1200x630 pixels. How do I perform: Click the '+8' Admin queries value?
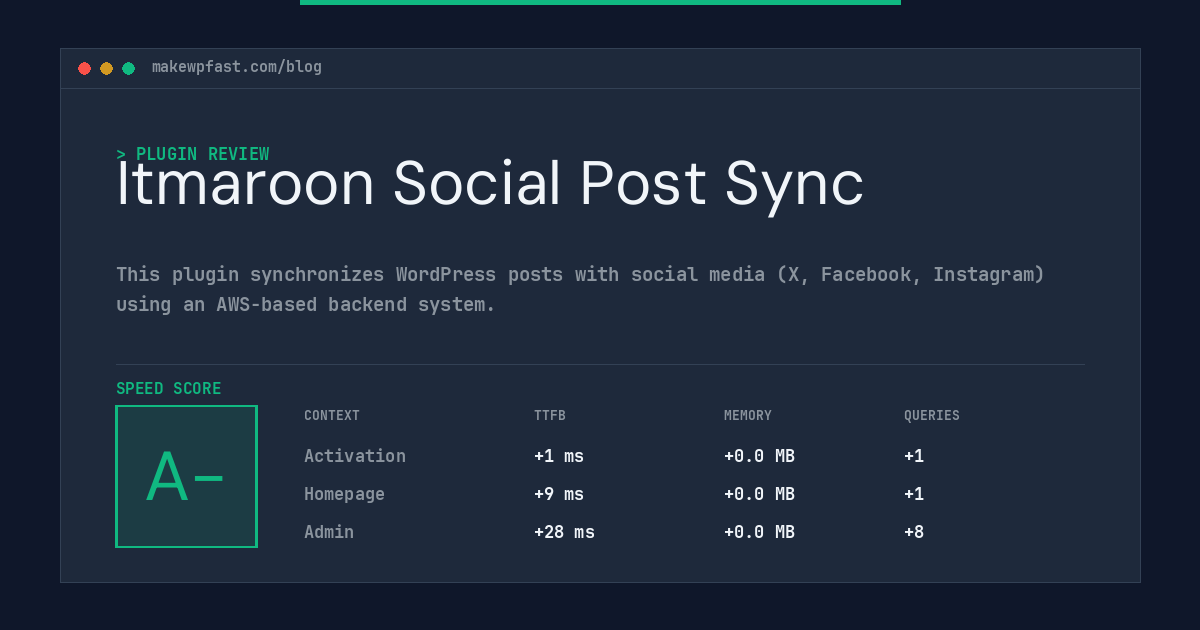pyautogui.click(x=914, y=532)
